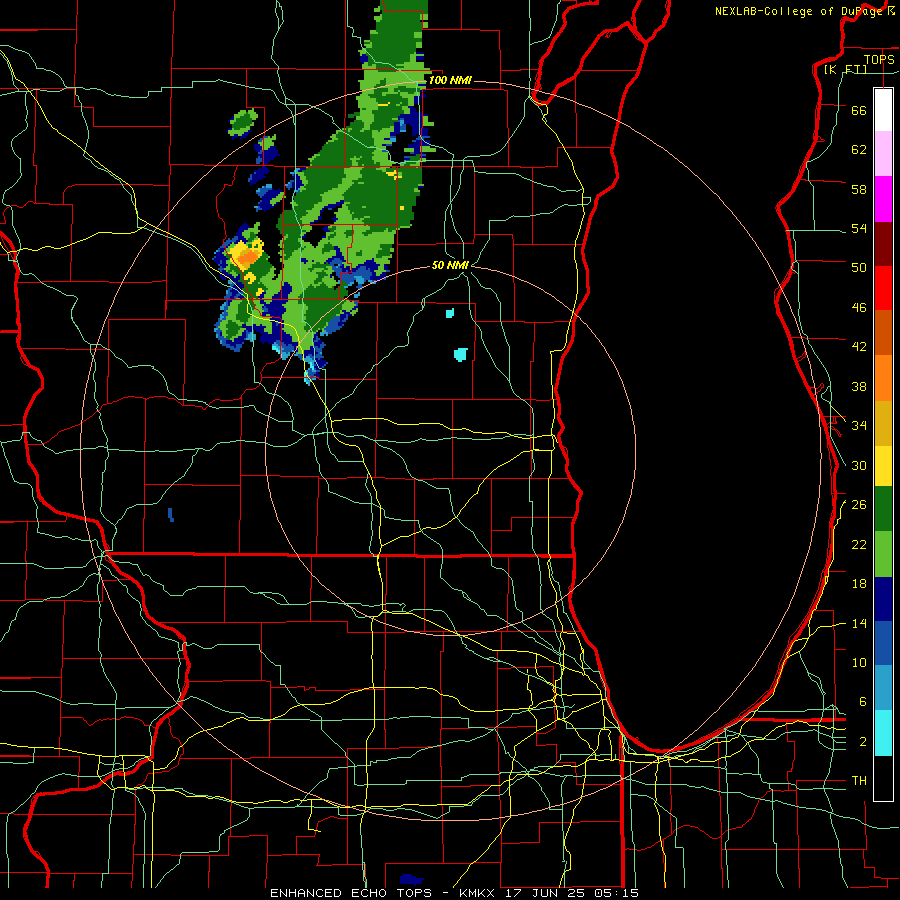This screenshot has width=900, height=900.
Task: Click the 6 legend value
Action: click(x=863, y=701)
